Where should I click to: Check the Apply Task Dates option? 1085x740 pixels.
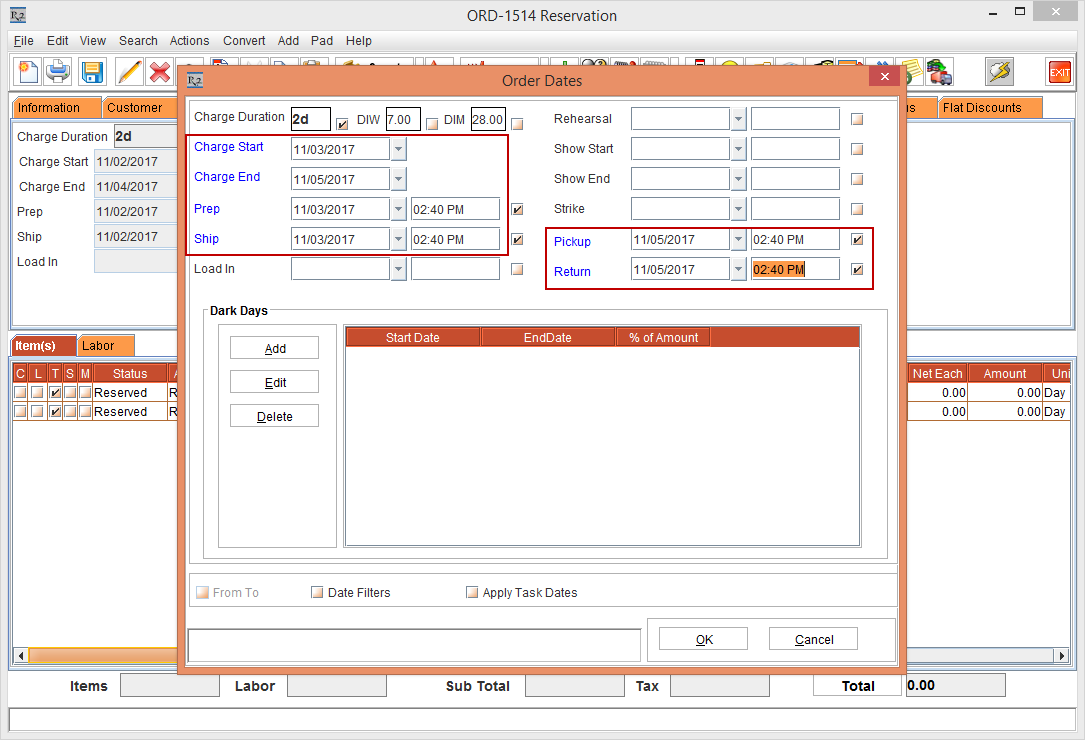pyautogui.click(x=471, y=592)
